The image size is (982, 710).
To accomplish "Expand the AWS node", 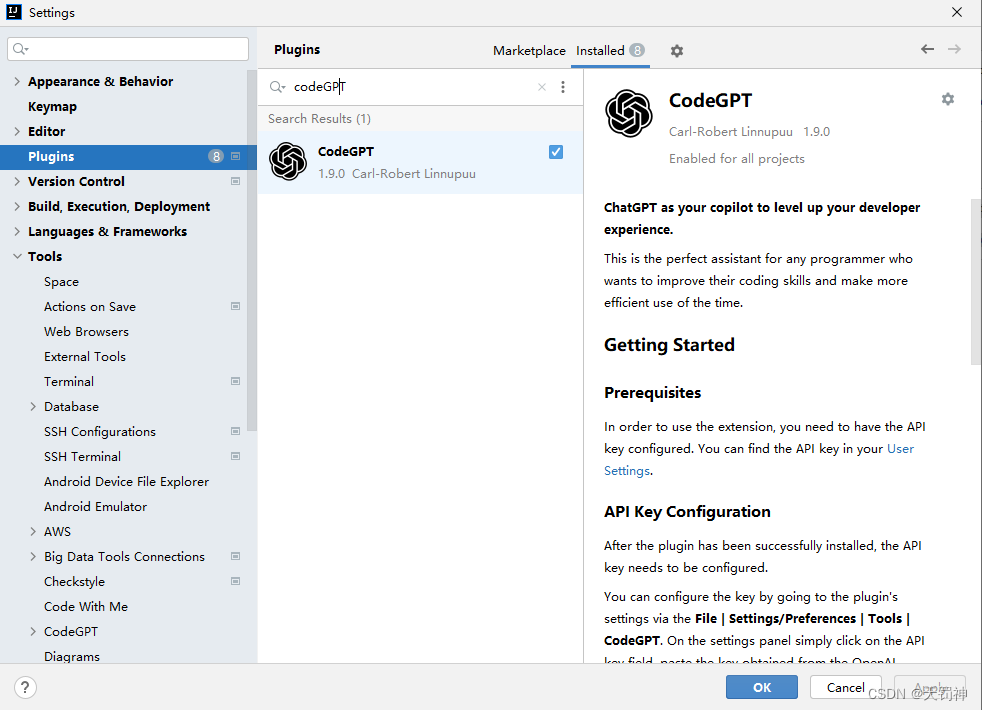I will [33, 532].
